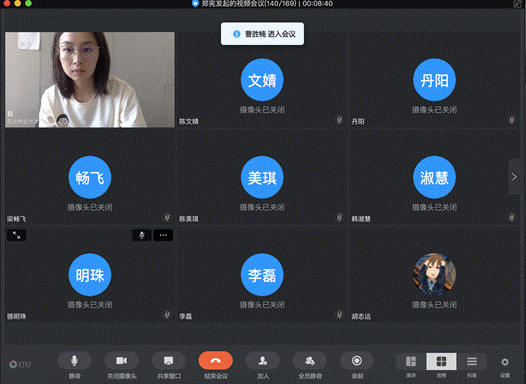Open the more options menu on 骆明珠's tile
This screenshot has width=526, height=384.
[x=163, y=235]
